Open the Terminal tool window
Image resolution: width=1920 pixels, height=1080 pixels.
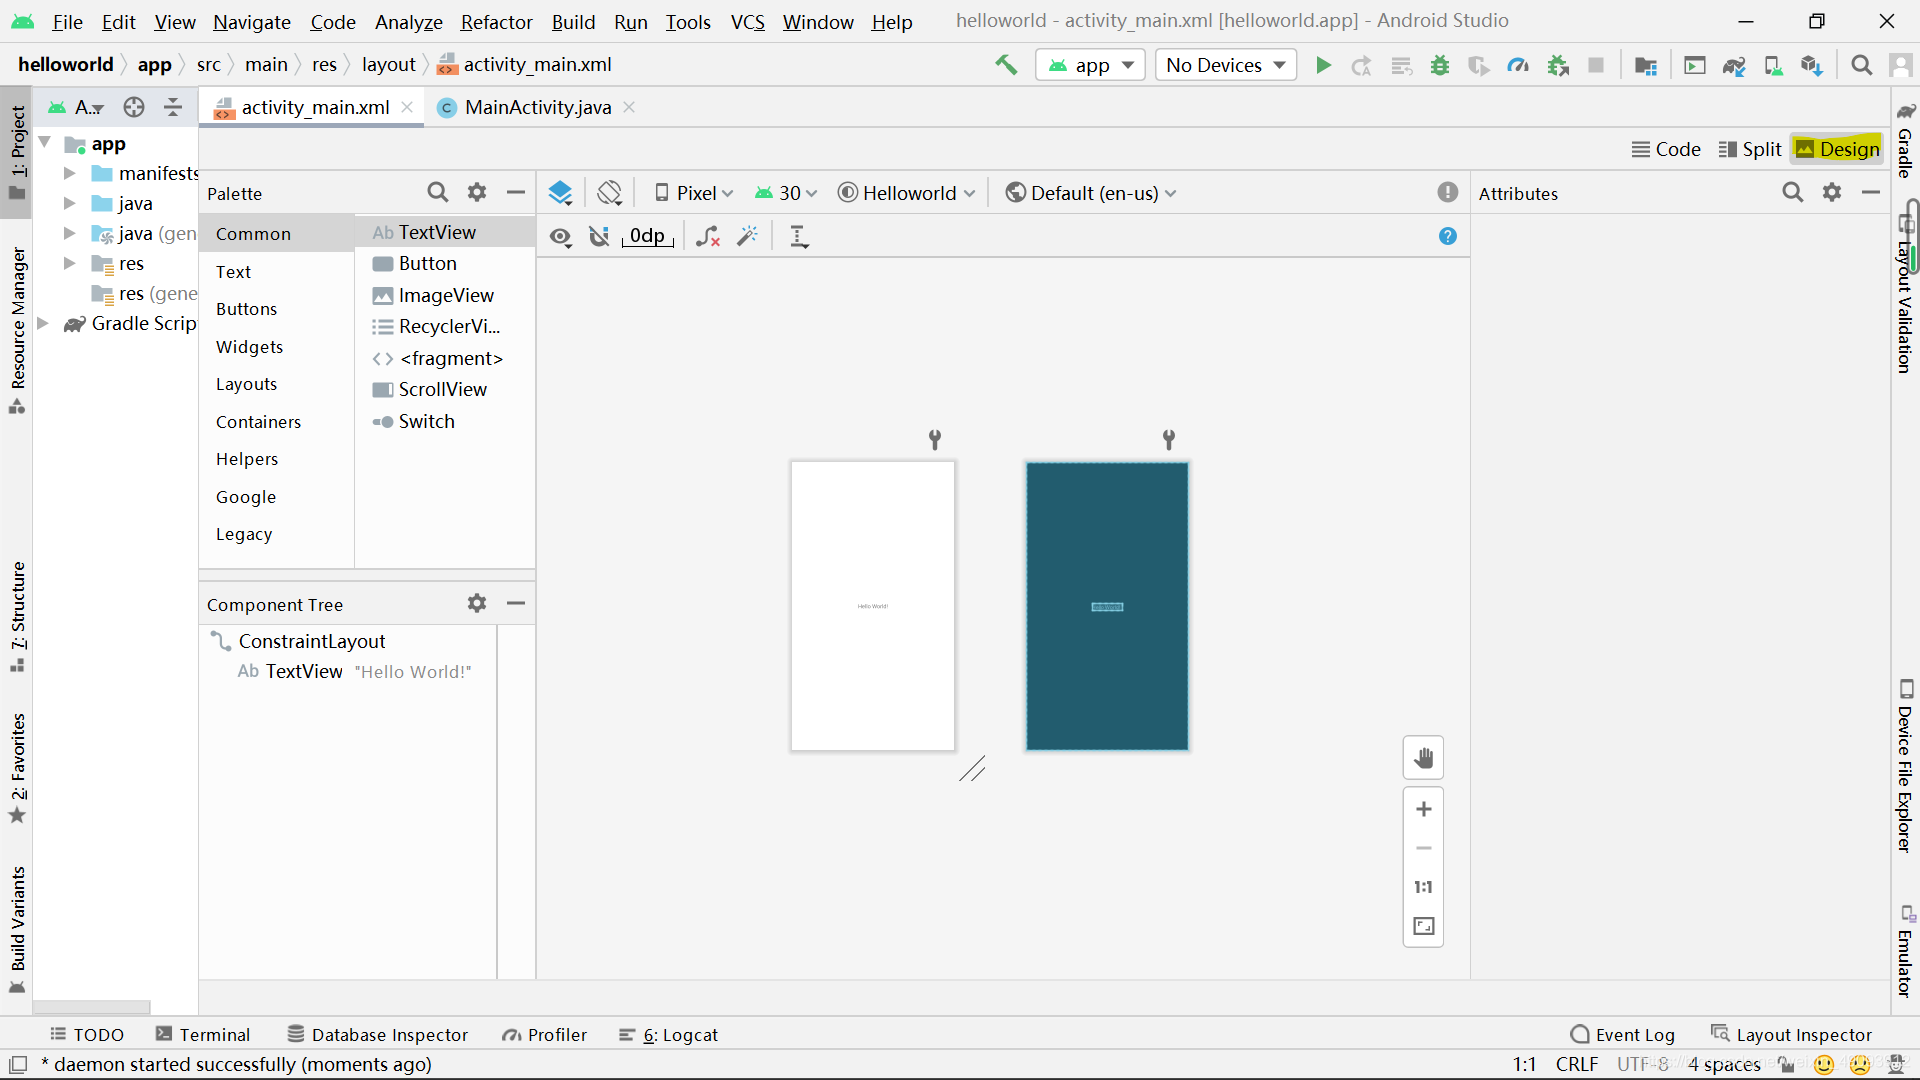coord(203,1035)
